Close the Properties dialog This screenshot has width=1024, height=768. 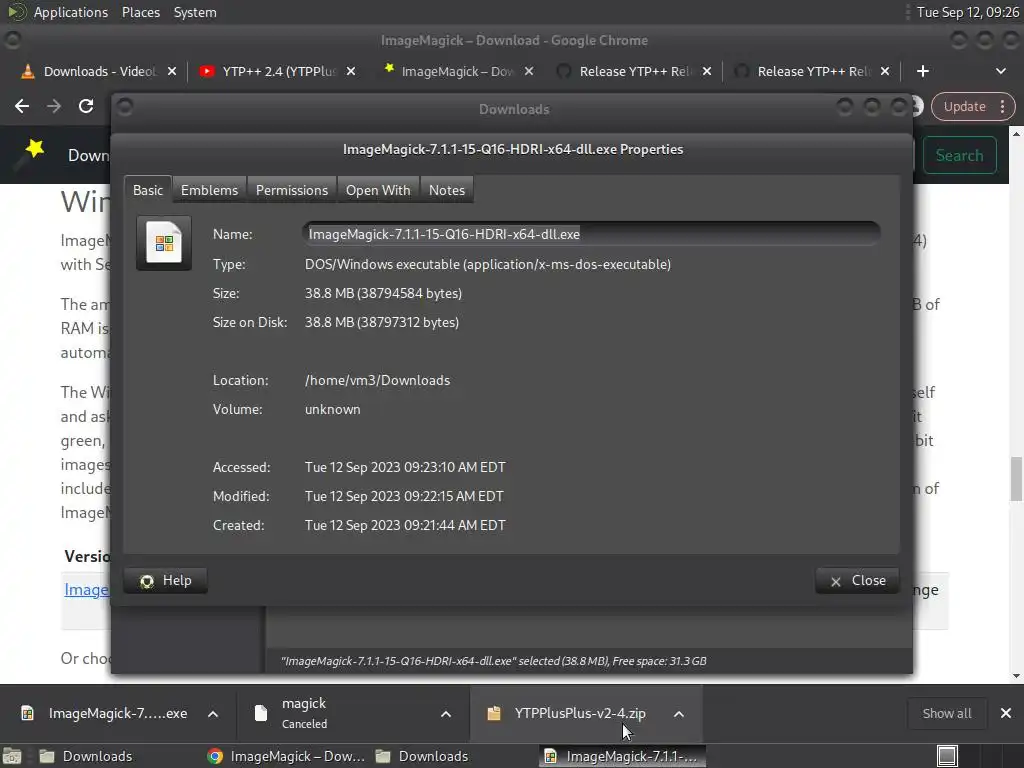(x=857, y=581)
